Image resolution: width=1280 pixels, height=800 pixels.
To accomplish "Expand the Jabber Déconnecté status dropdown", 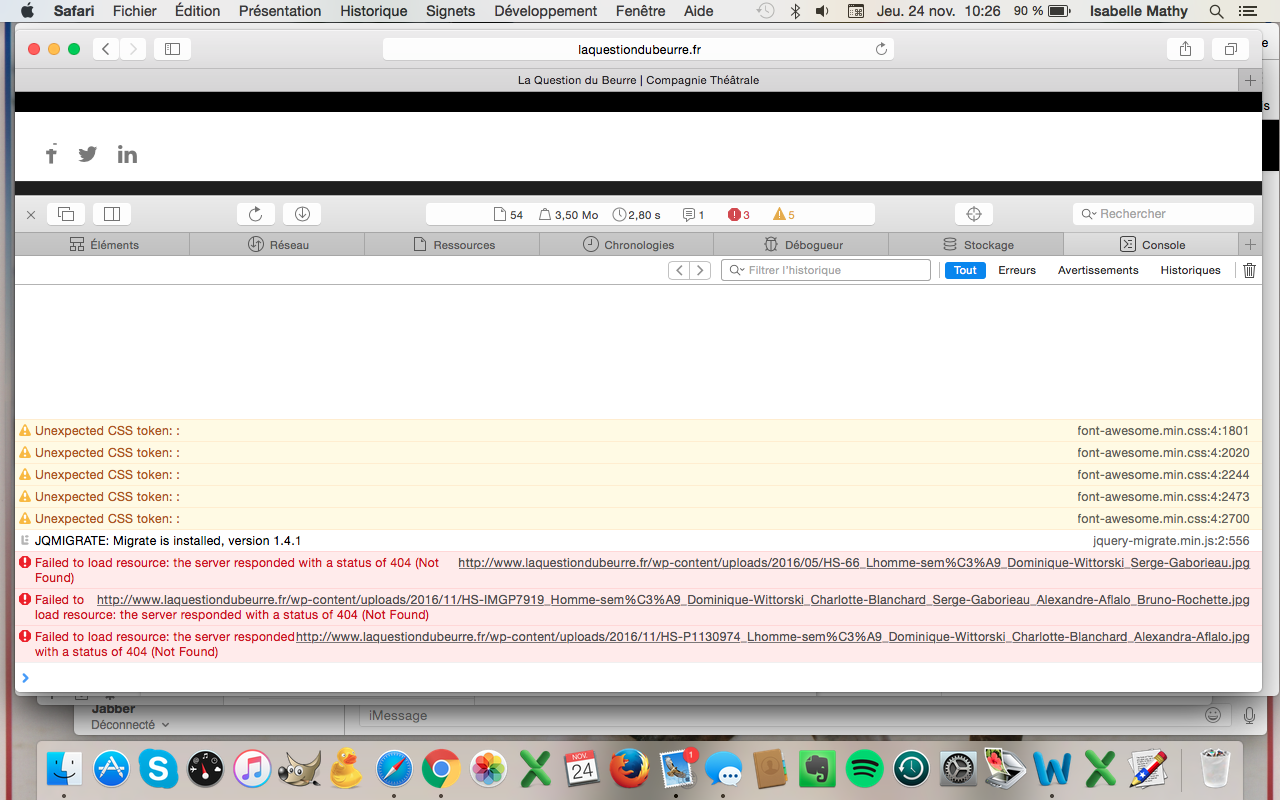I will coord(130,725).
